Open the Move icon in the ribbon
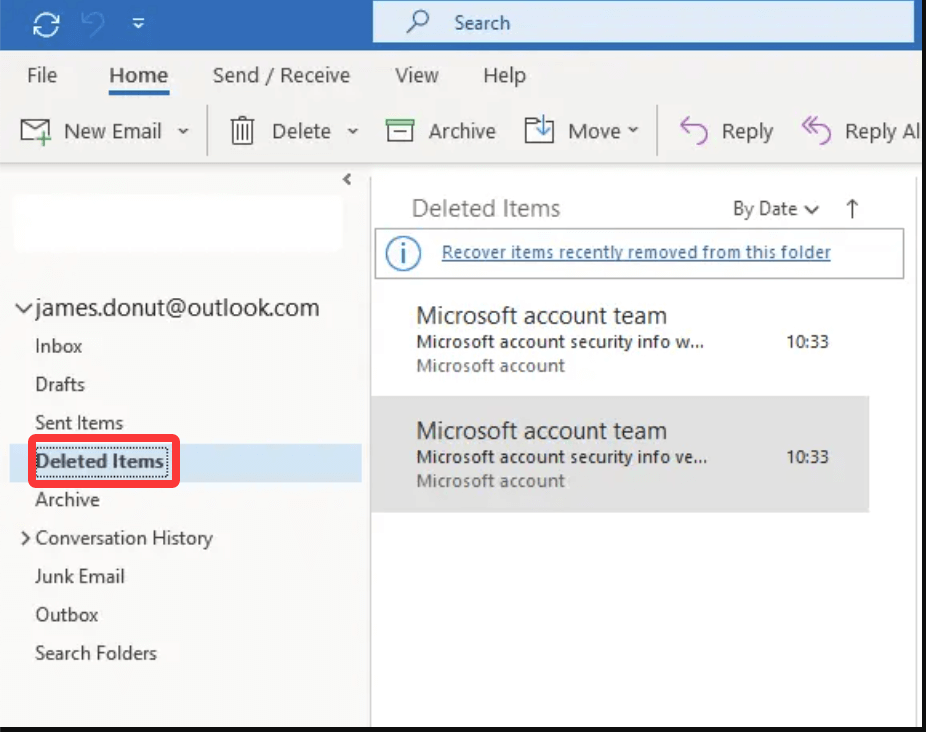926x732 pixels. pos(539,130)
